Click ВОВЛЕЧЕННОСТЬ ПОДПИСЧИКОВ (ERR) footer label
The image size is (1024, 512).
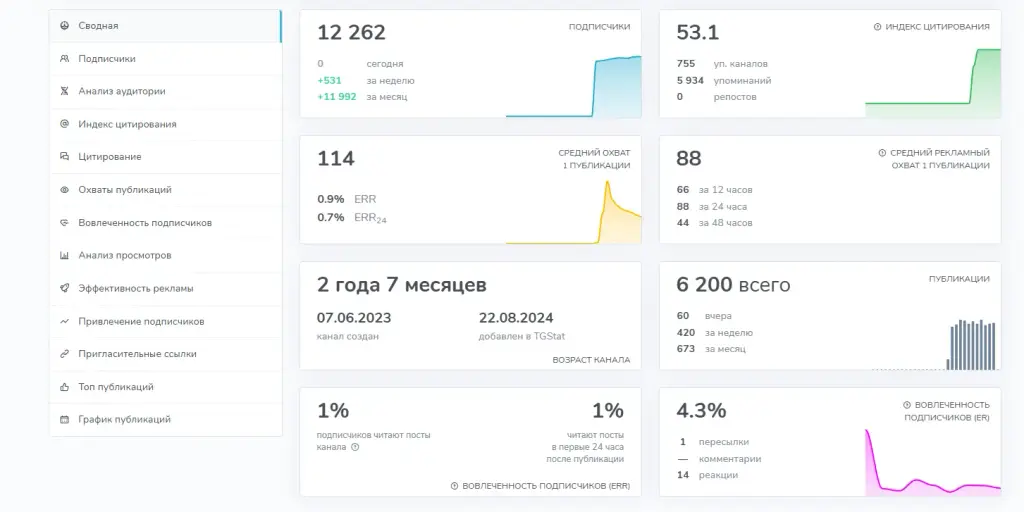(x=546, y=486)
